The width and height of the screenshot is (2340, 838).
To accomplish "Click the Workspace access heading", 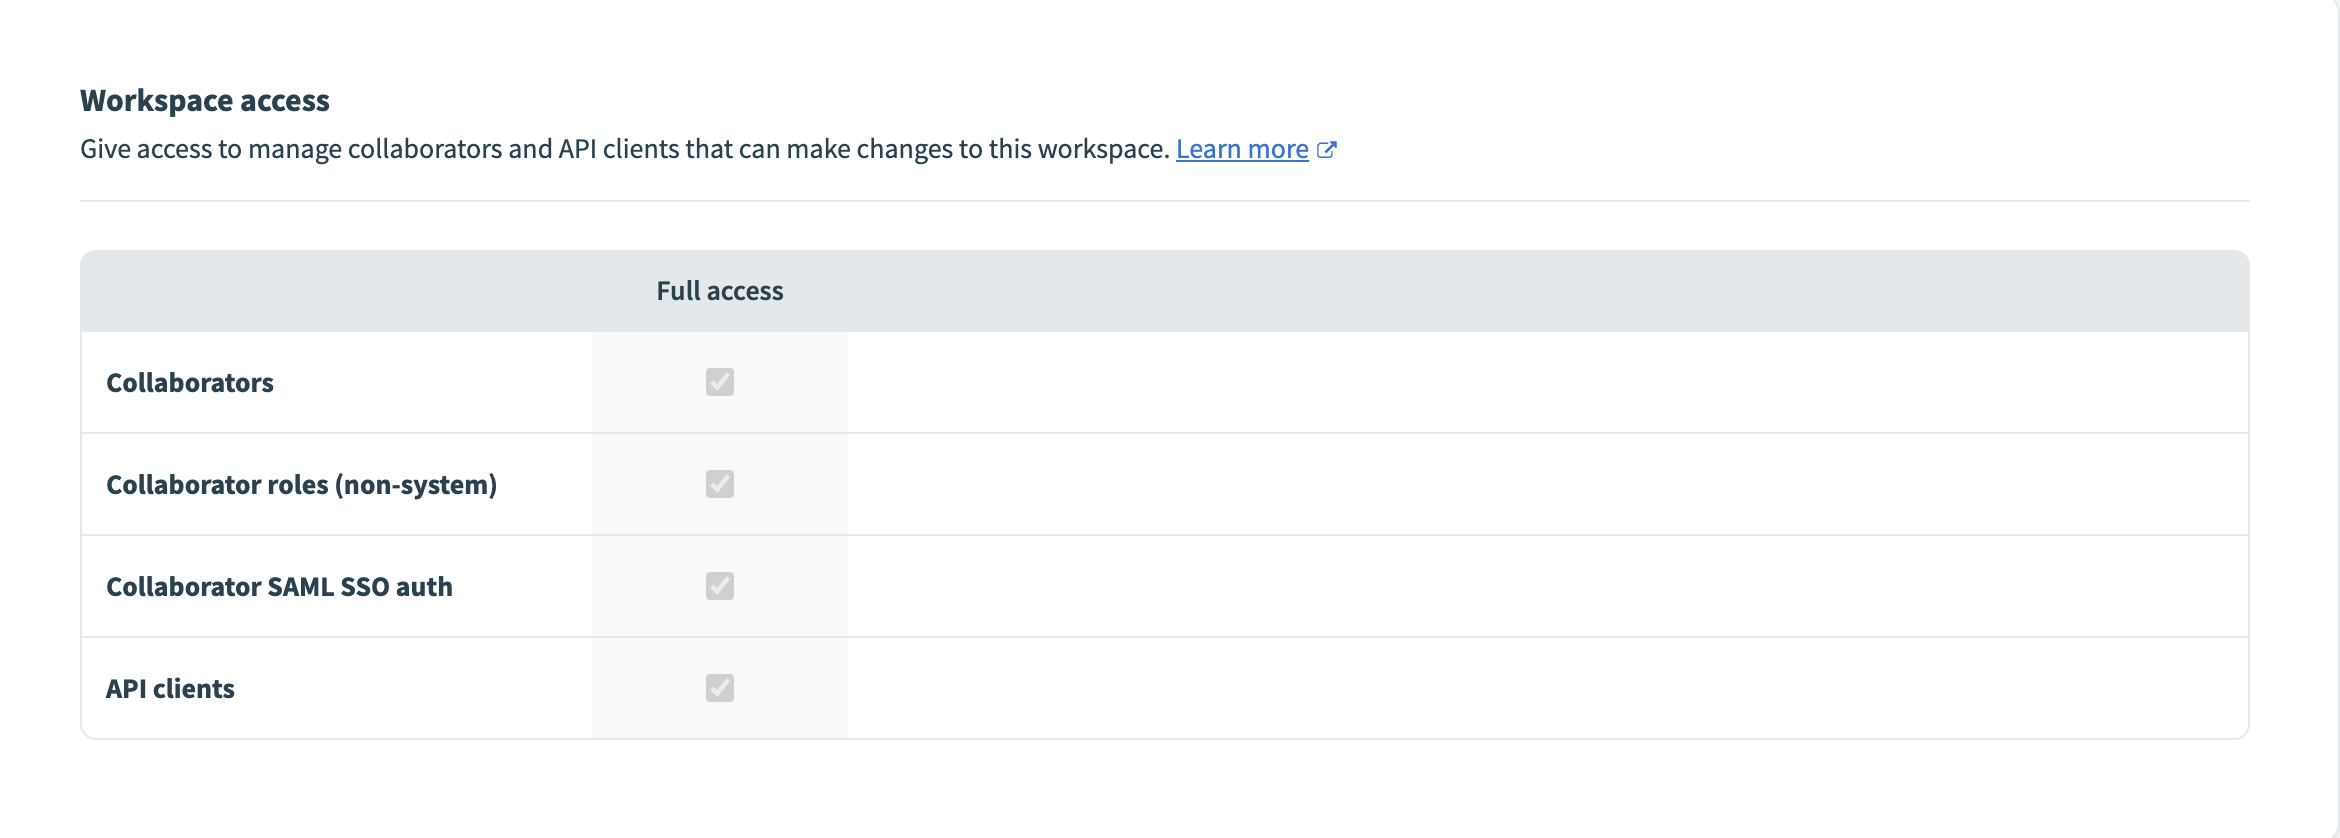I will [205, 101].
